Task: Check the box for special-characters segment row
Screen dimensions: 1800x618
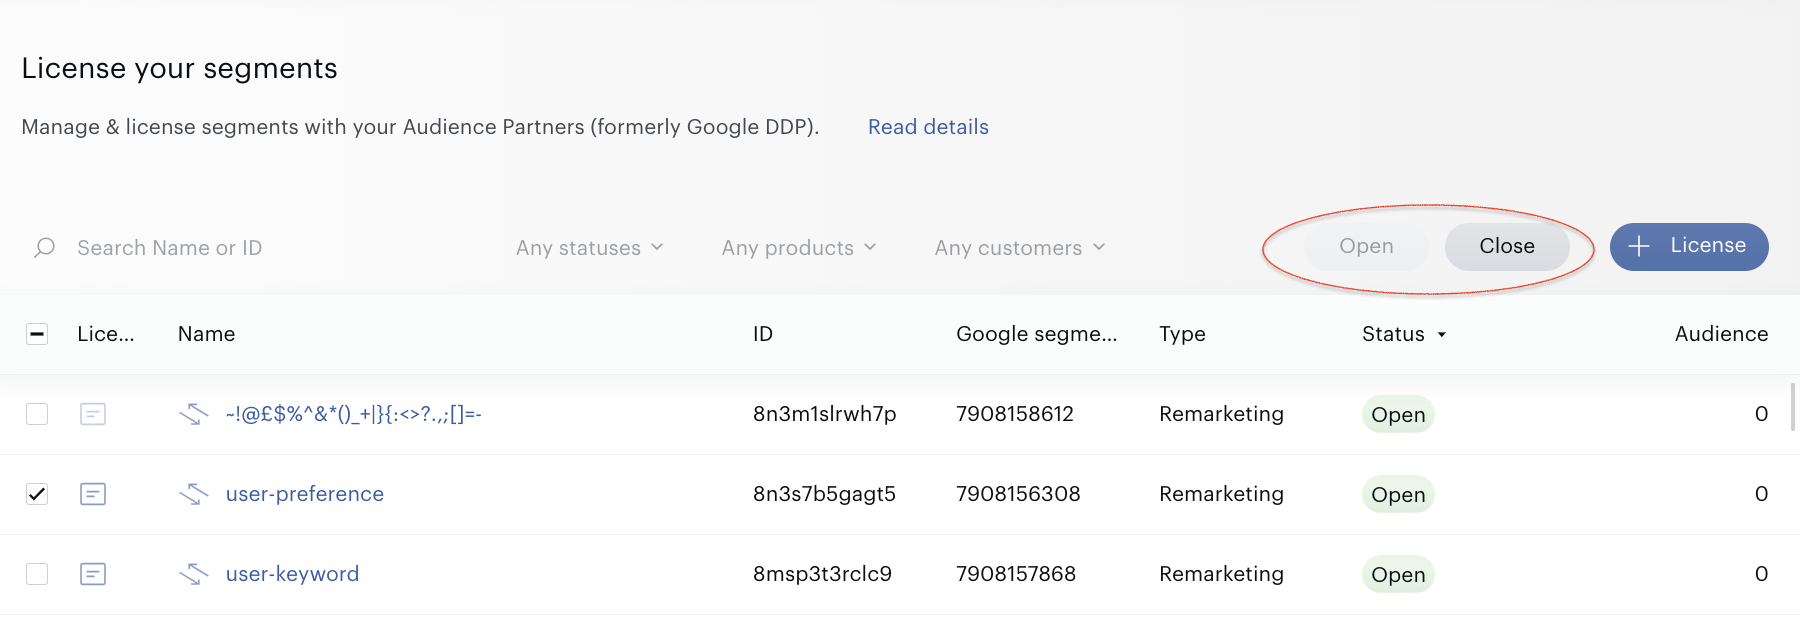Action: [x=37, y=414]
